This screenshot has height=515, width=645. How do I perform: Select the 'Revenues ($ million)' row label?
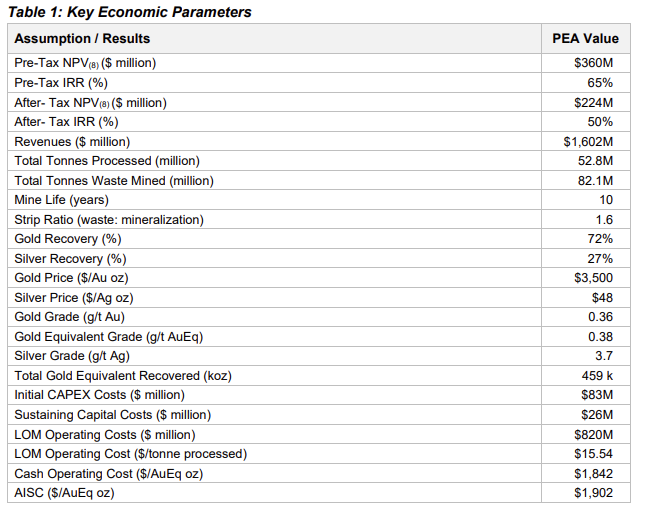tap(72, 142)
